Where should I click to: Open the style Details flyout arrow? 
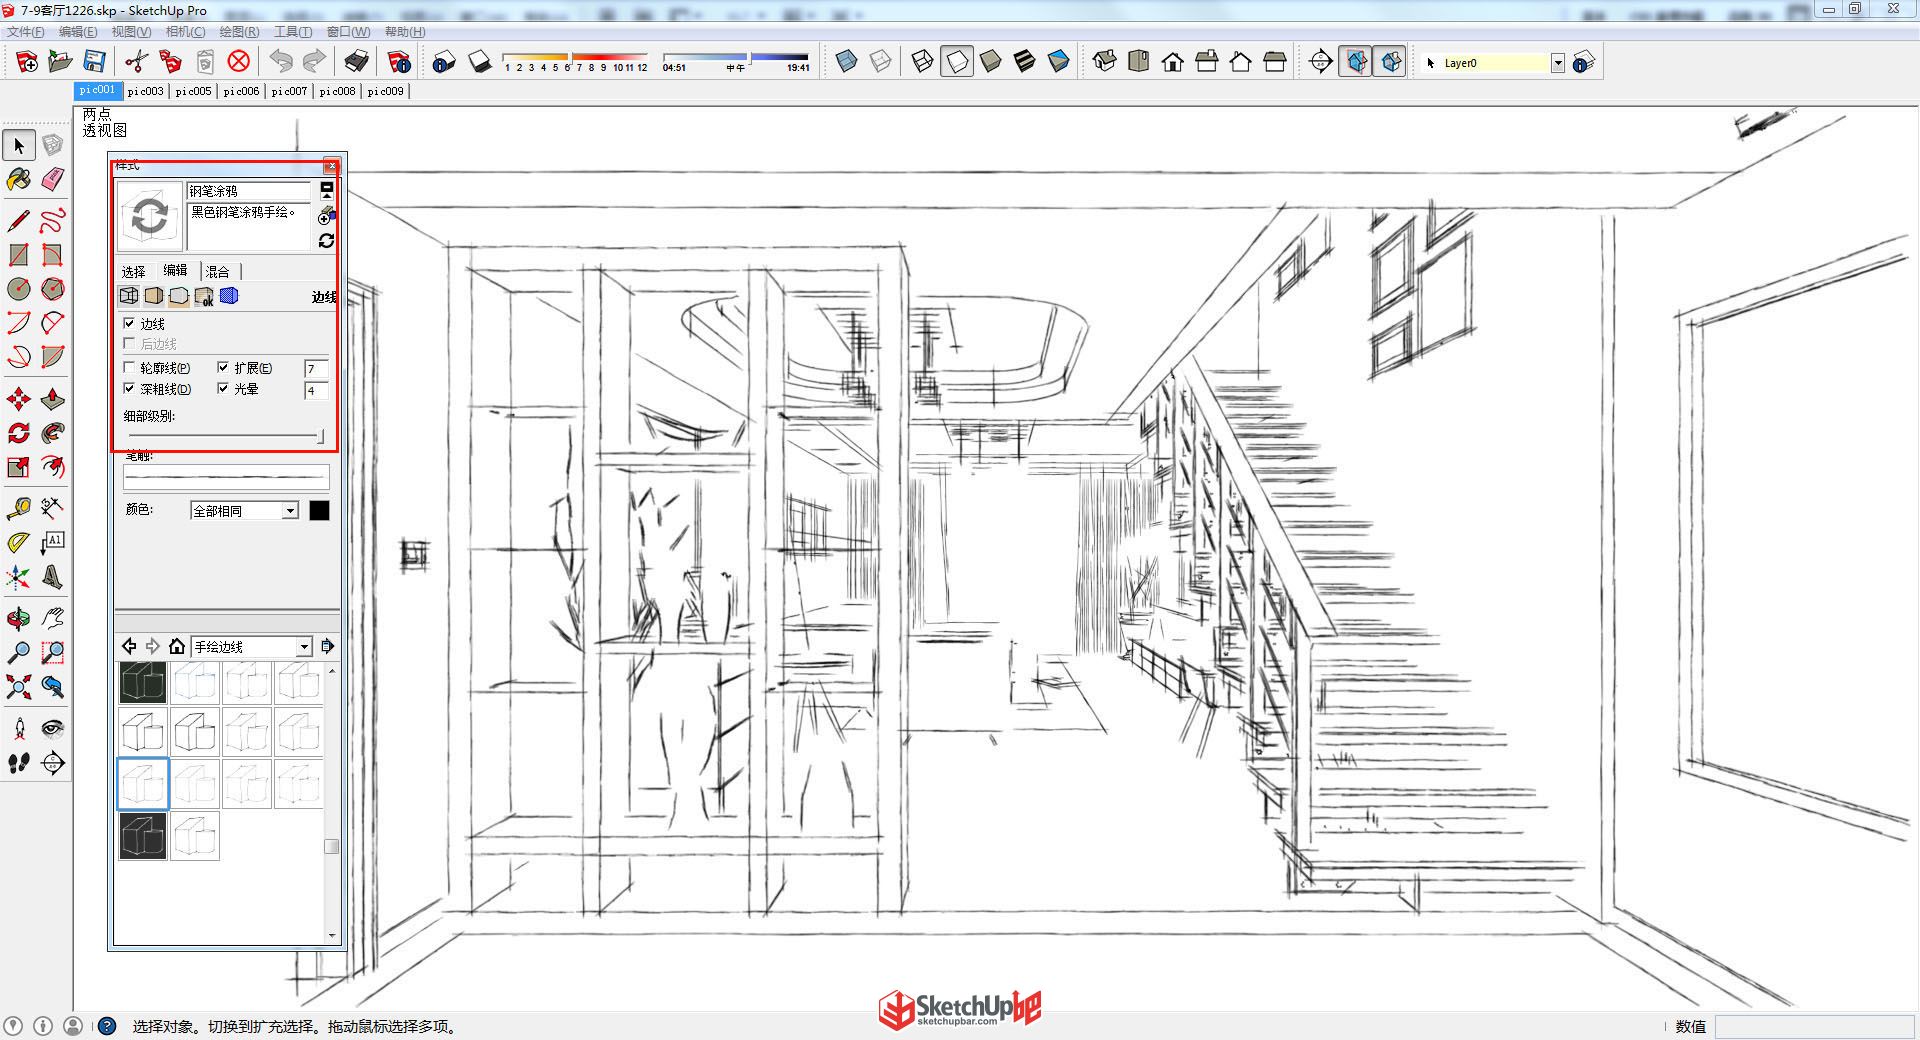(327, 647)
